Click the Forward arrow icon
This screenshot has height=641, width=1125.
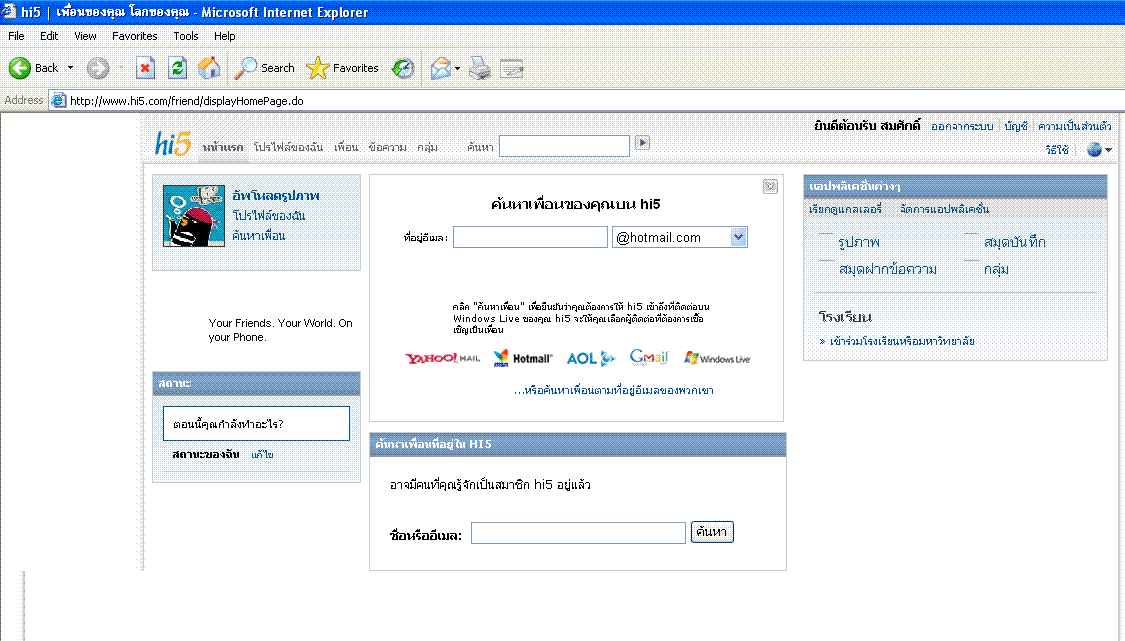[x=98, y=68]
